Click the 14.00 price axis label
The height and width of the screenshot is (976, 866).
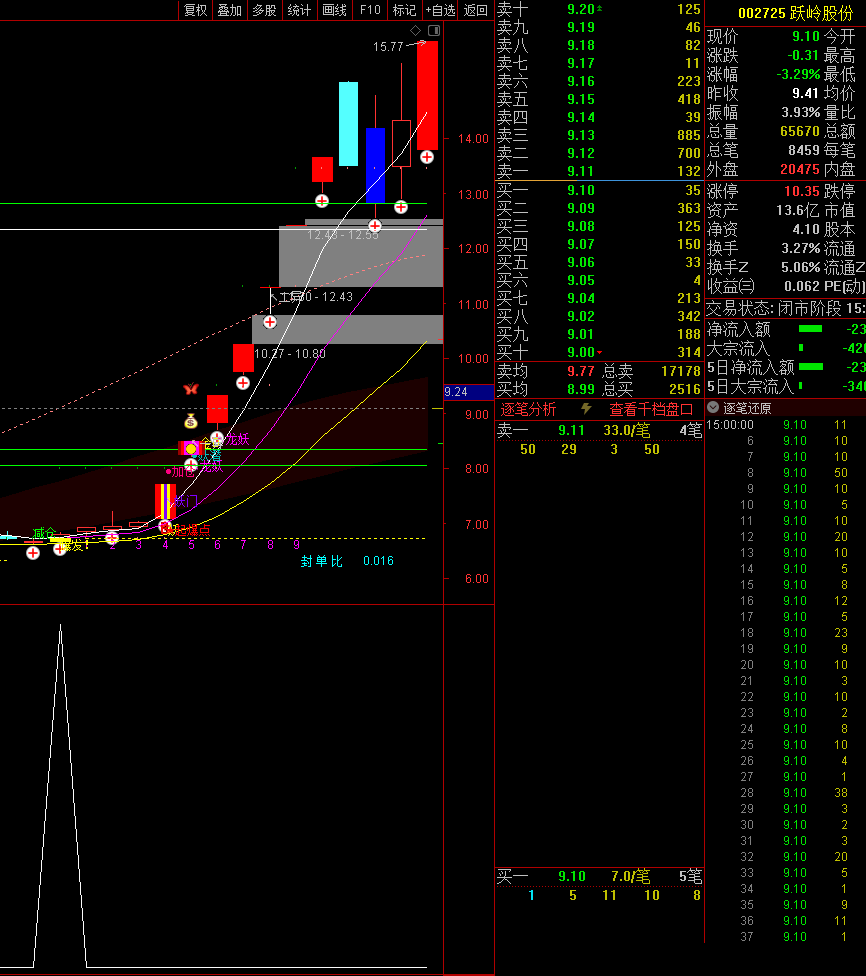(x=473, y=139)
